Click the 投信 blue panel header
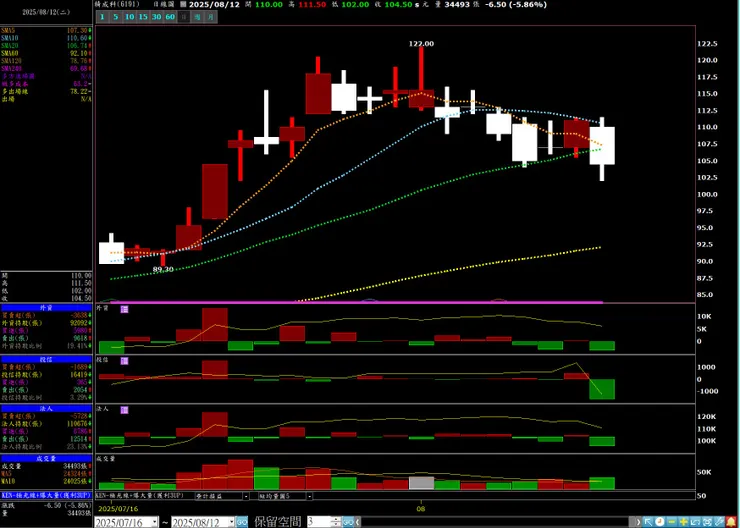 [x=46, y=360]
